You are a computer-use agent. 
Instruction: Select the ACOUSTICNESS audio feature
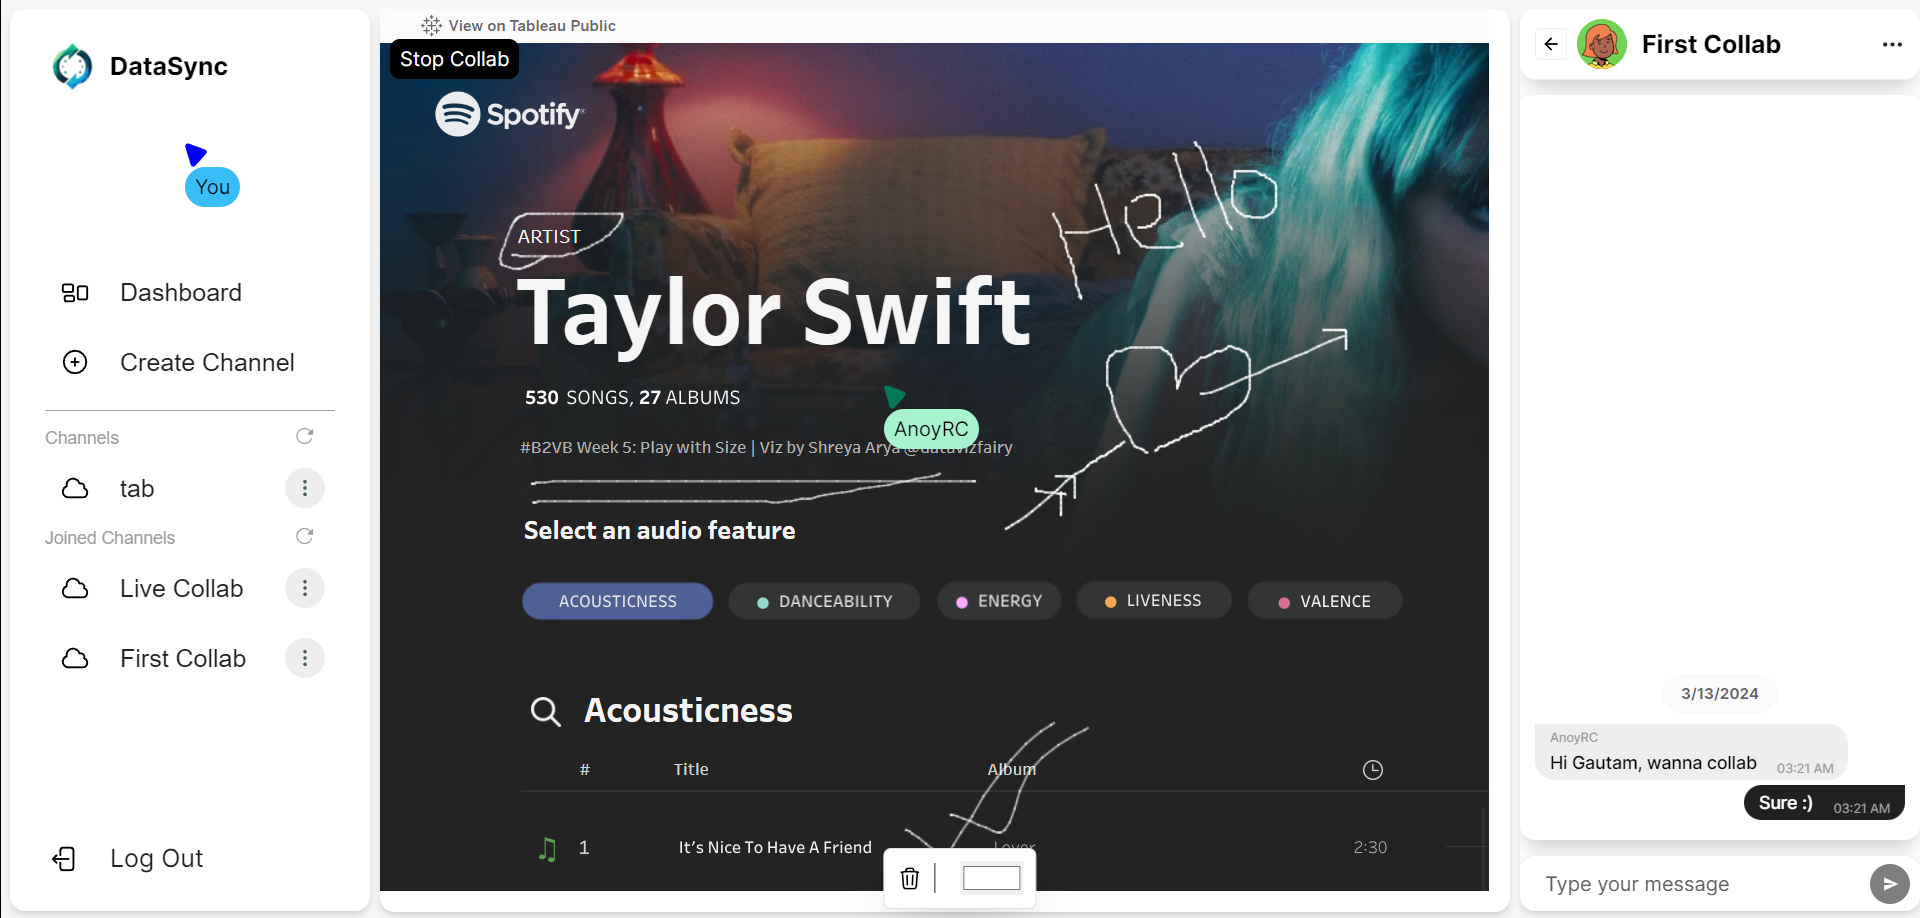(x=617, y=601)
